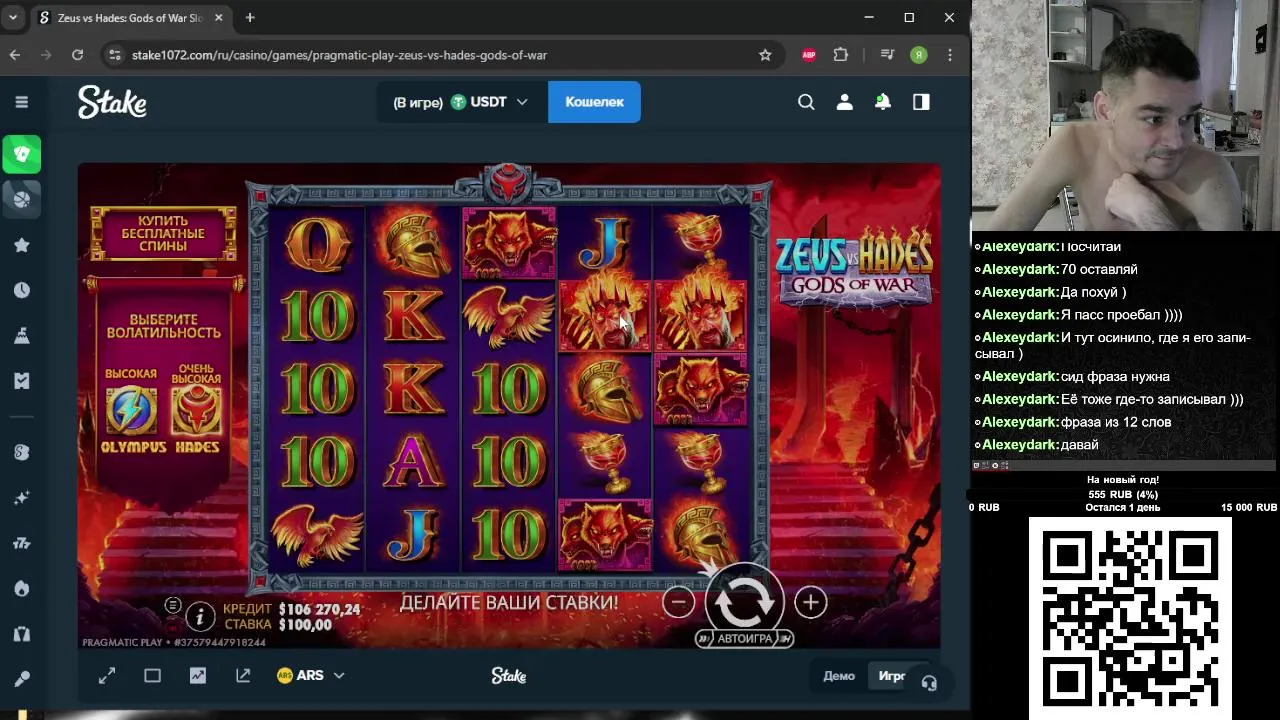
Task: Click Купить бесплатные спины button
Action: pos(163,234)
